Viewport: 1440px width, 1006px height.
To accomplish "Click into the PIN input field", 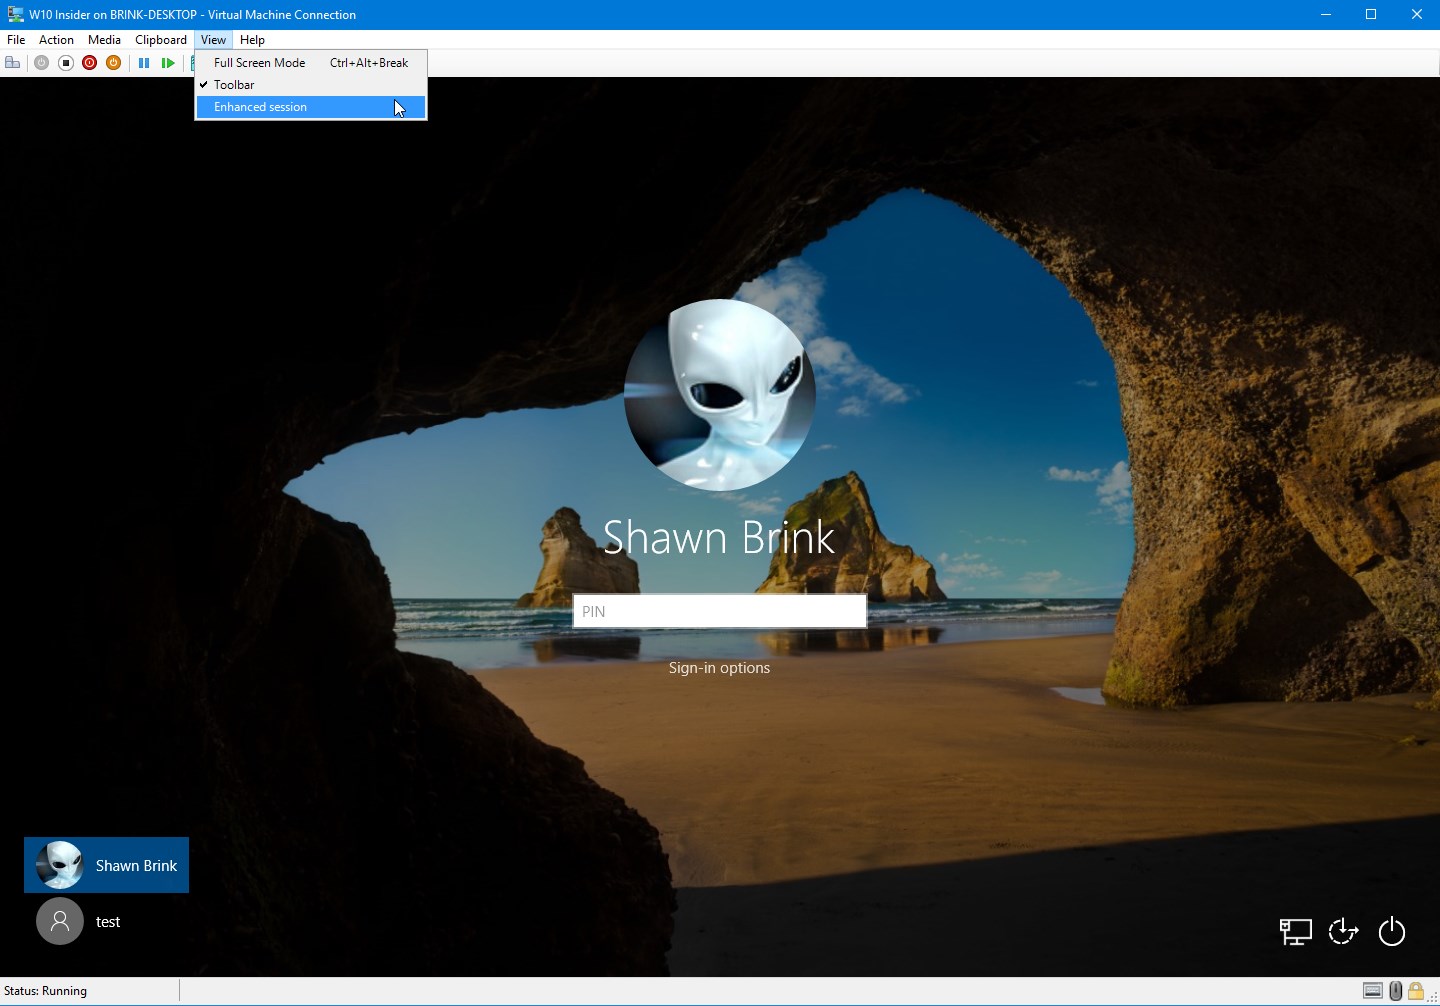I will click(x=720, y=611).
